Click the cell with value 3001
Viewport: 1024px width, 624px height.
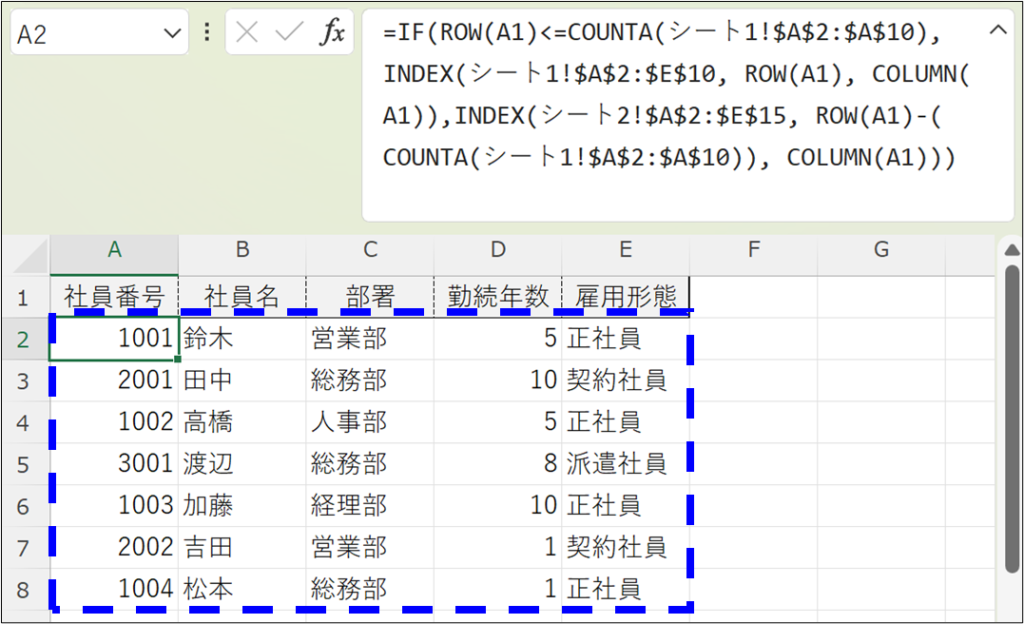point(114,463)
